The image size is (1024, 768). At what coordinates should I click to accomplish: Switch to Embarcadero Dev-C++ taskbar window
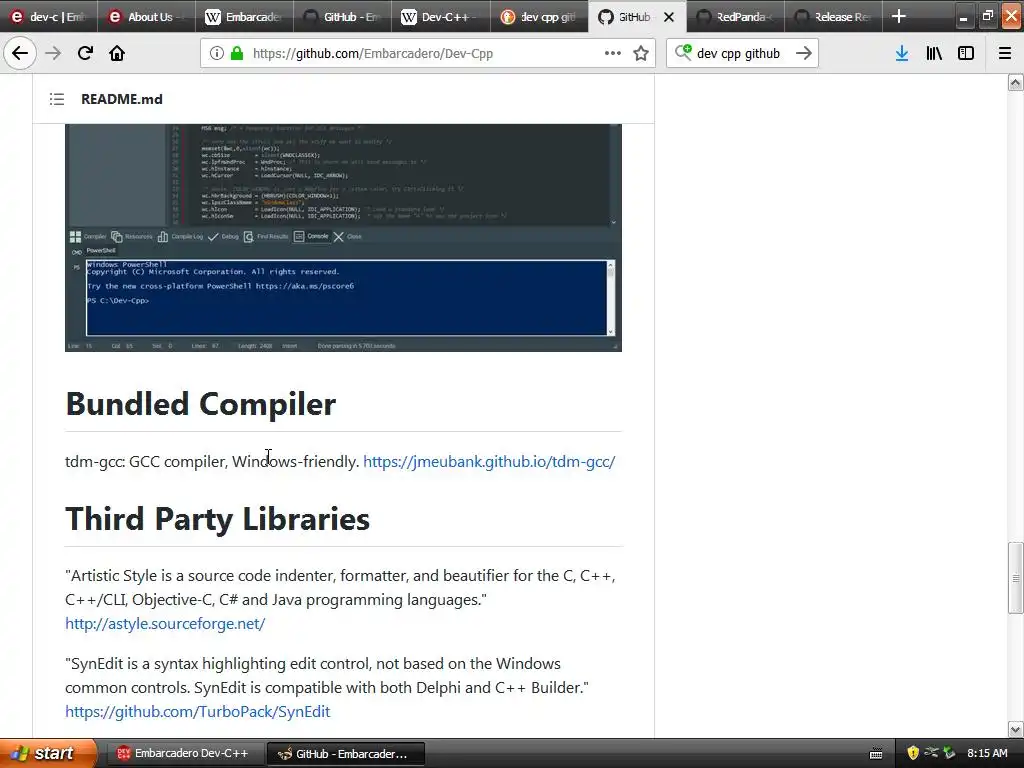pyautogui.click(x=185, y=754)
